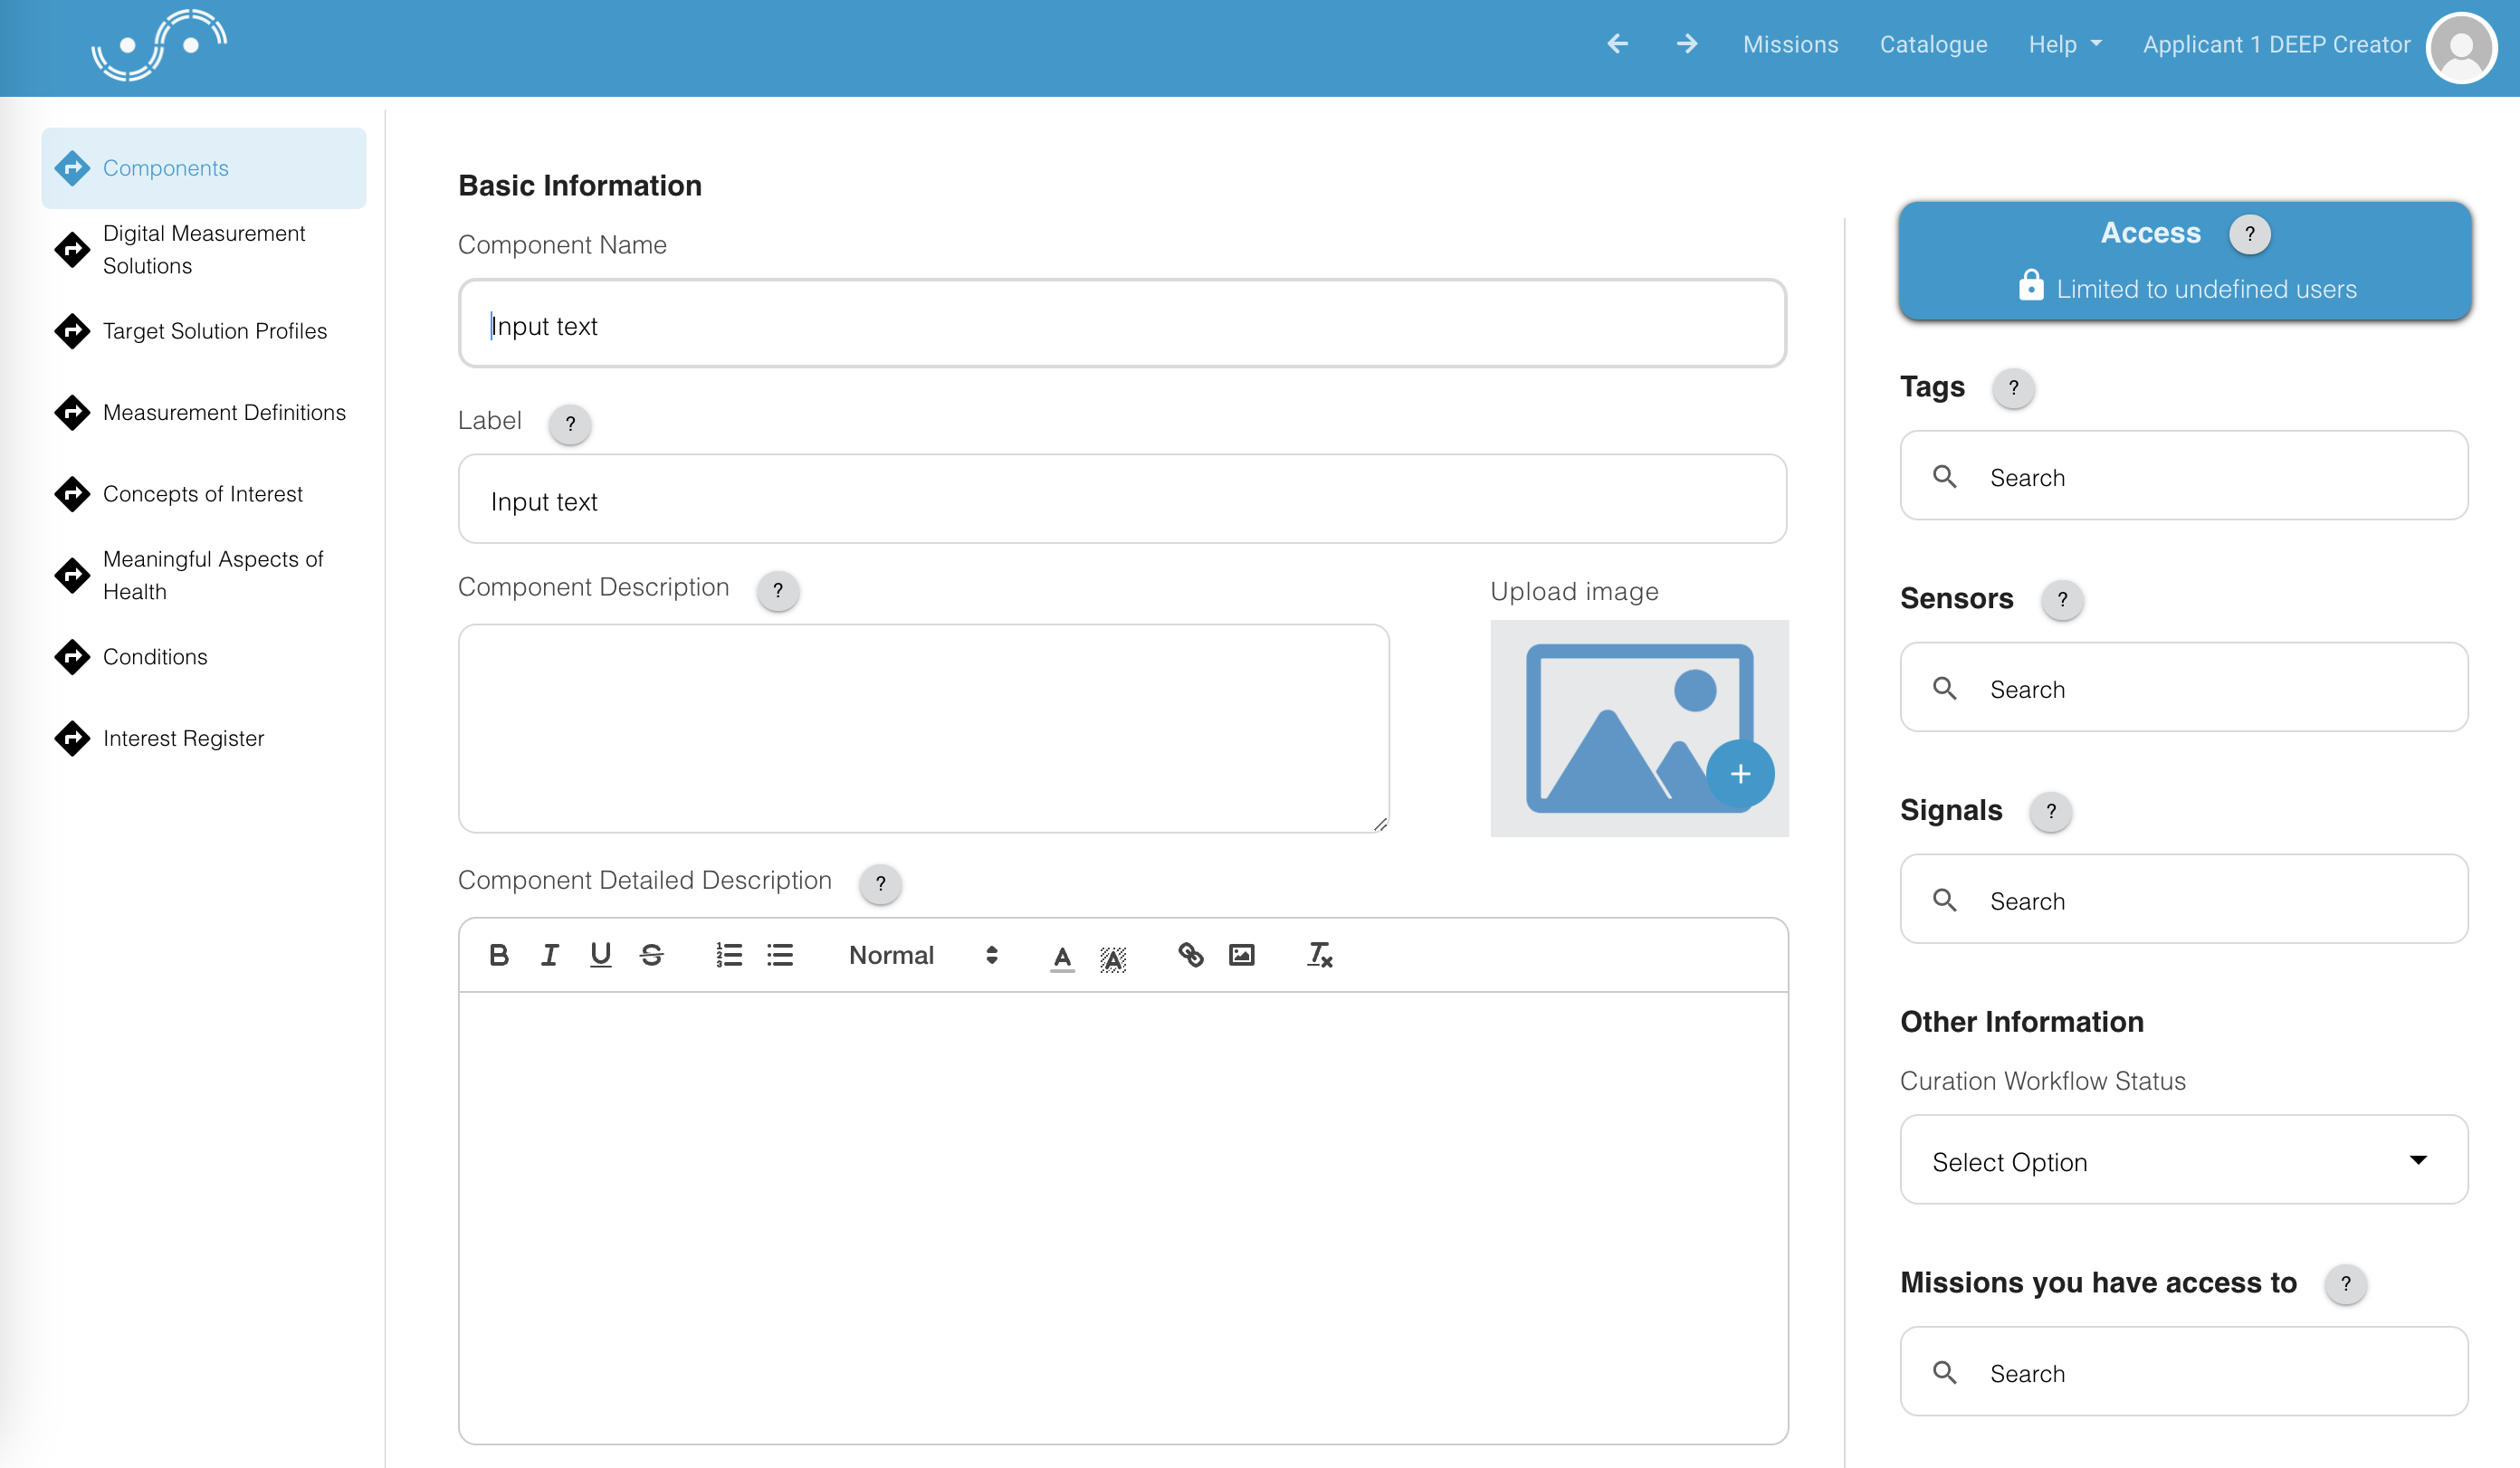Click the Conditions sidebar diamond icon
The height and width of the screenshot is (1468, 2520).
tap(72, 657)
